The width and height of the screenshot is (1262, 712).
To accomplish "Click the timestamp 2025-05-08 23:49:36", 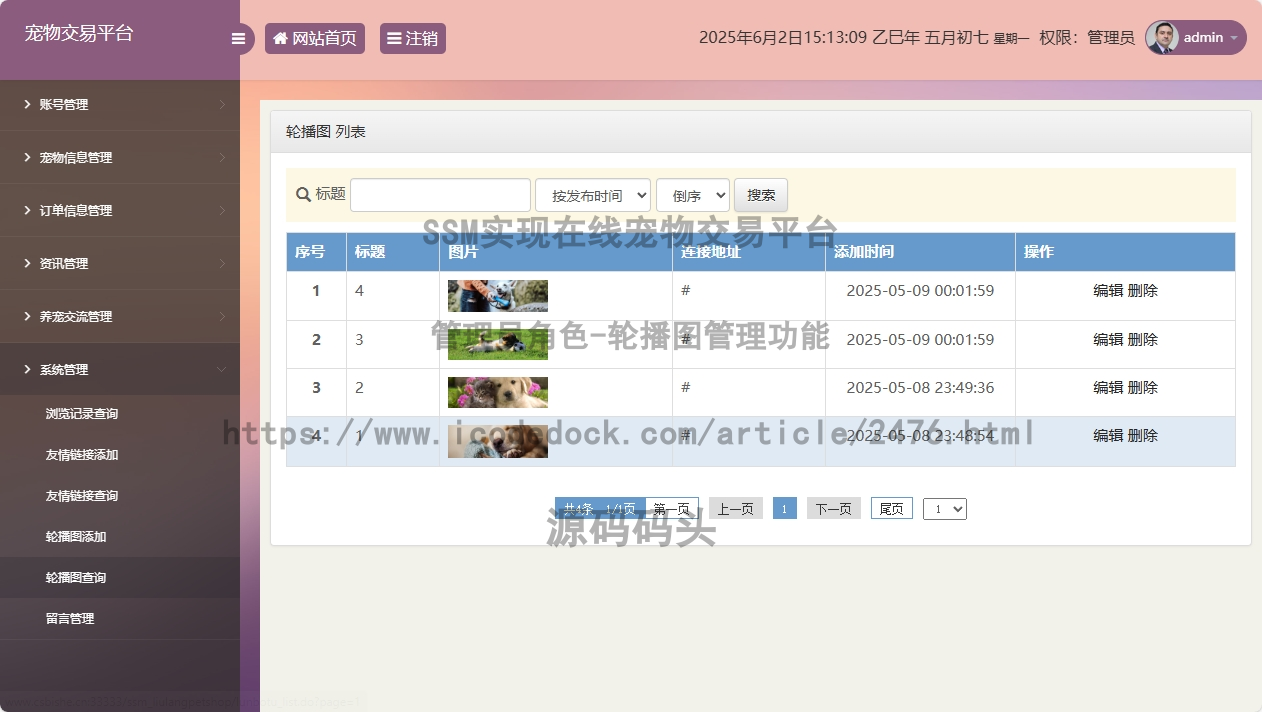I will pyautogui.click(x=920, y=388).
